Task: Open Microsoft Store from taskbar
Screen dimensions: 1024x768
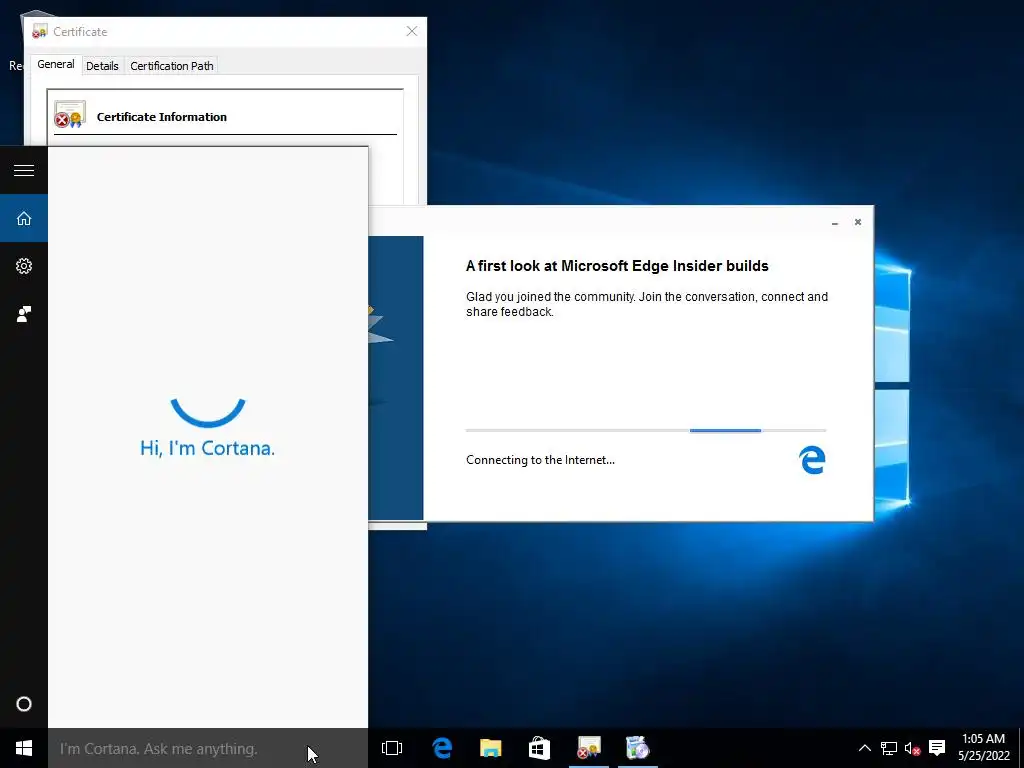Action: click(539, 748)
